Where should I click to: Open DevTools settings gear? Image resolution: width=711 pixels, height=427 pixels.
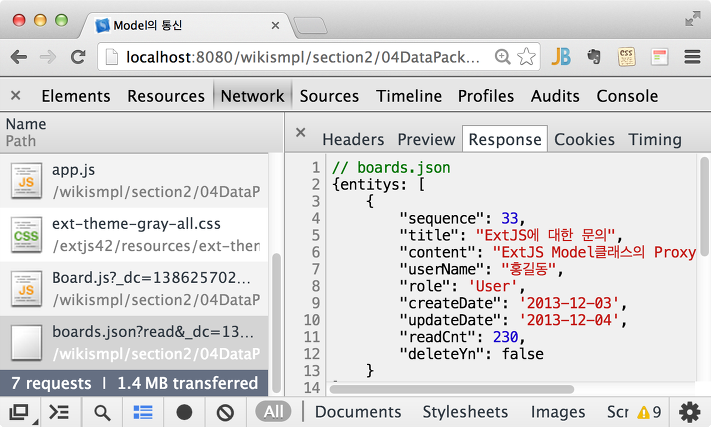click(x=690, y=412)
